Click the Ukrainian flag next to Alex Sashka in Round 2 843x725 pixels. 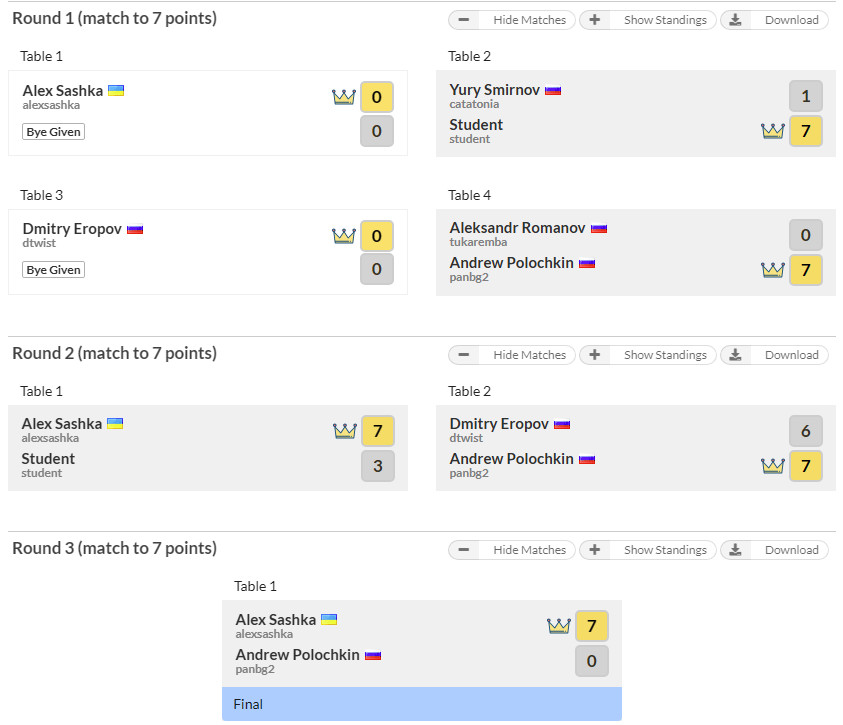[x=115, y=423]
